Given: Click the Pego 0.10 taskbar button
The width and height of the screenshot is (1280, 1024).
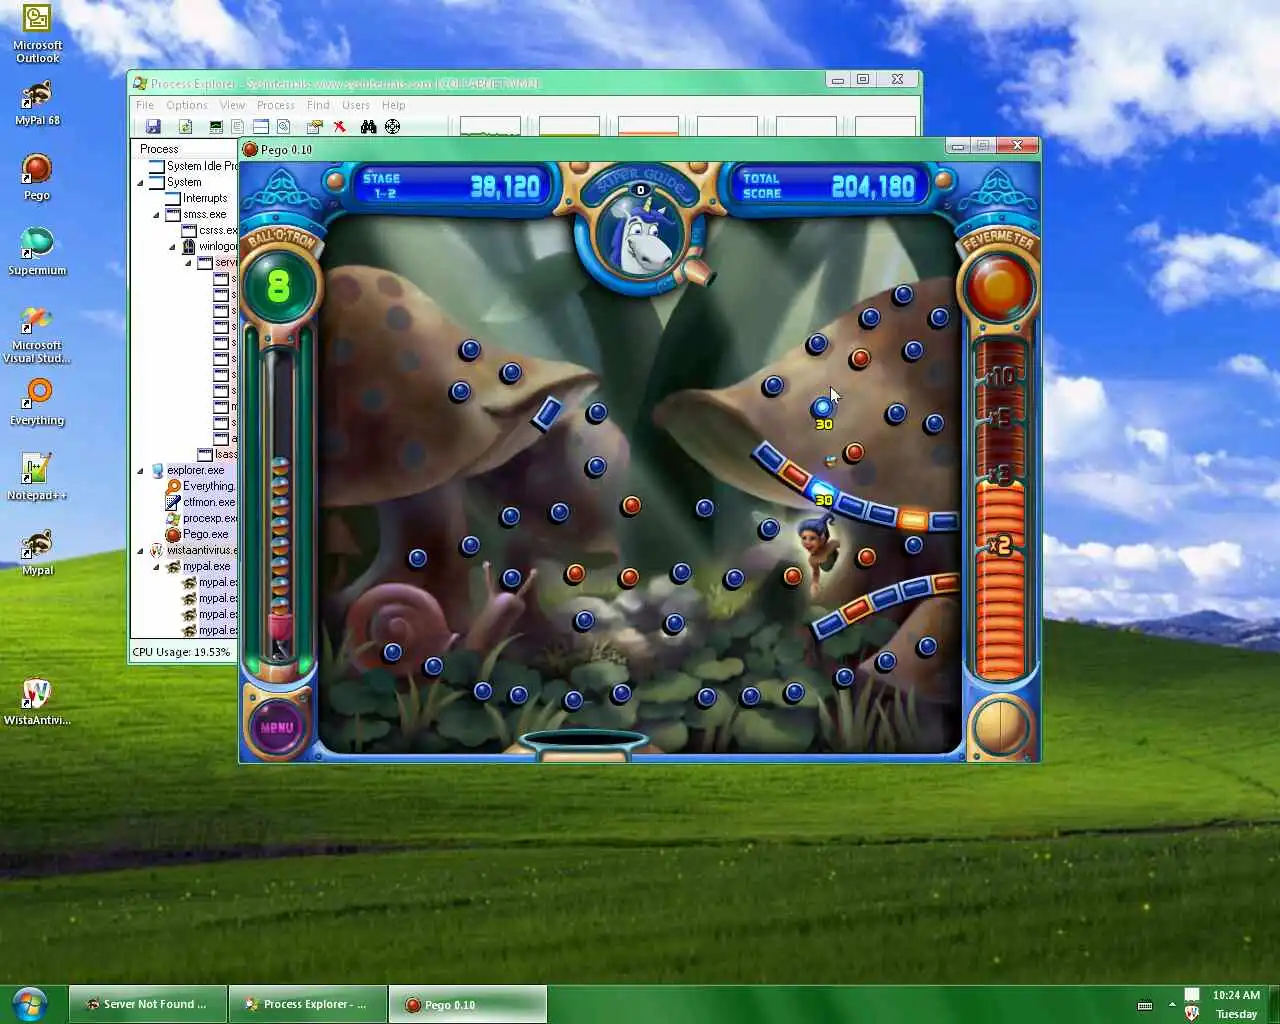Looking at the screenshot, I should click(x=467, y=1004).
